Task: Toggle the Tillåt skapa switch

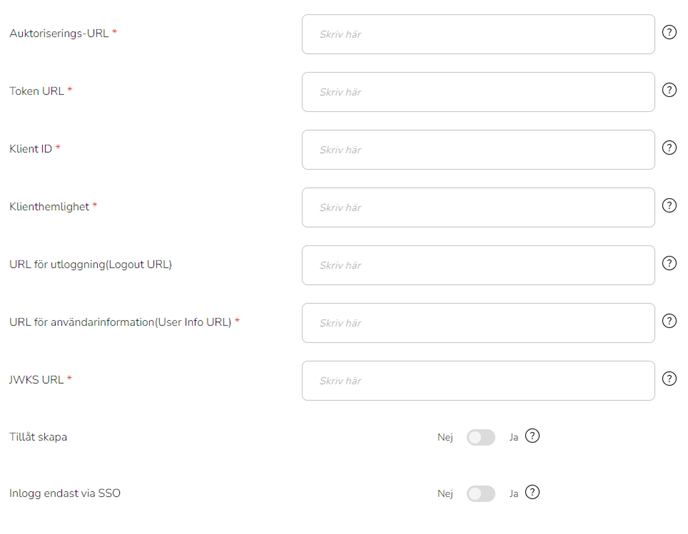Action: [x=481, y=437]
